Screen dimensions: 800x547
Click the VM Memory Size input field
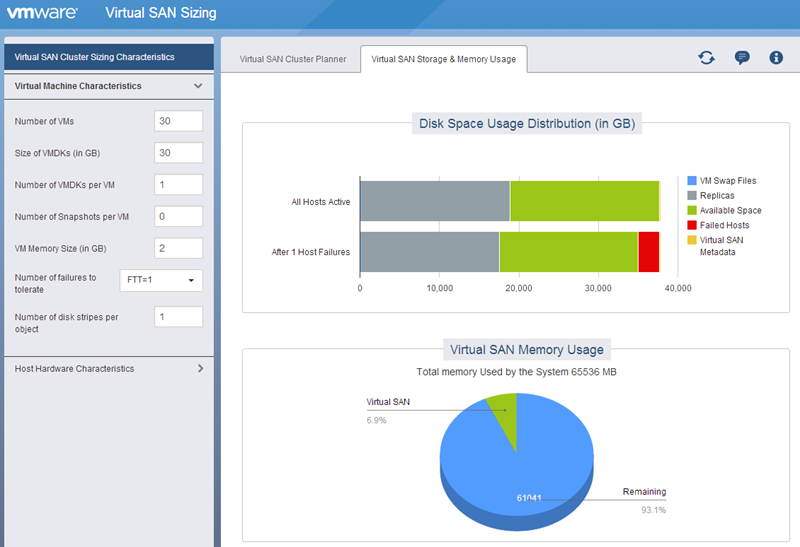[x=179, y=248]
